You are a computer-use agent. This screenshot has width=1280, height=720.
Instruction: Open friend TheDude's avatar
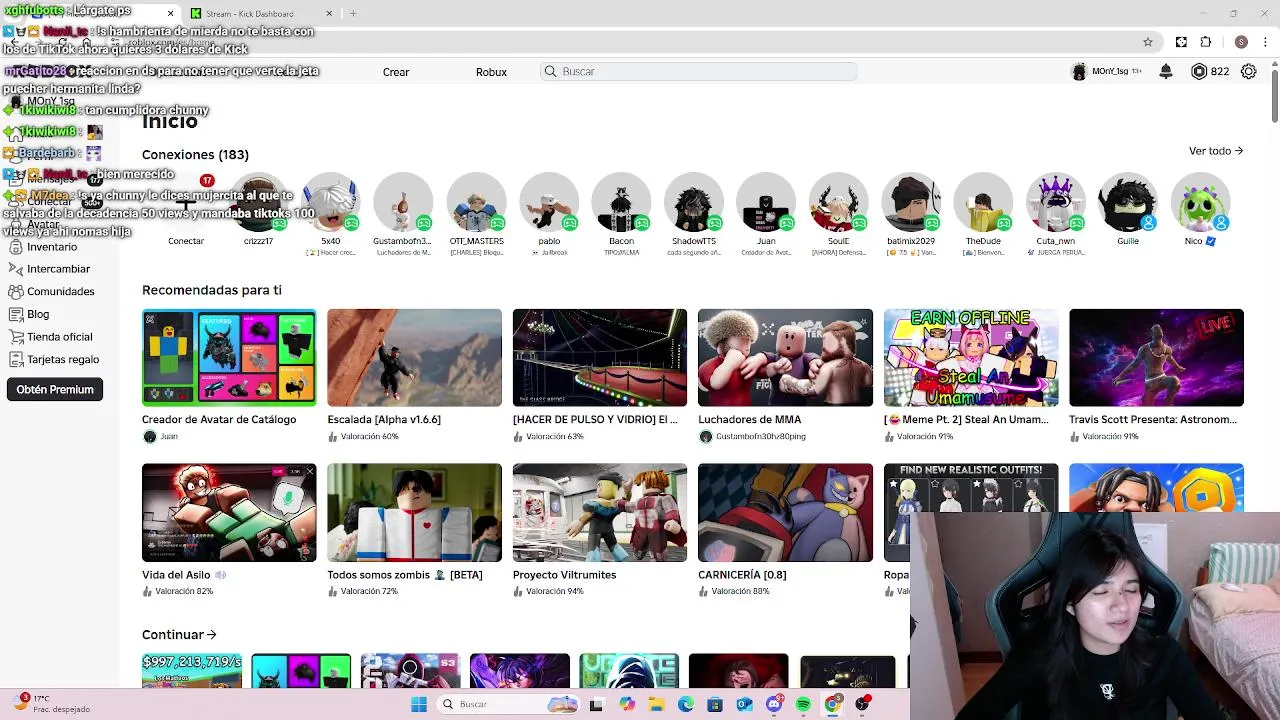point(983,203)
